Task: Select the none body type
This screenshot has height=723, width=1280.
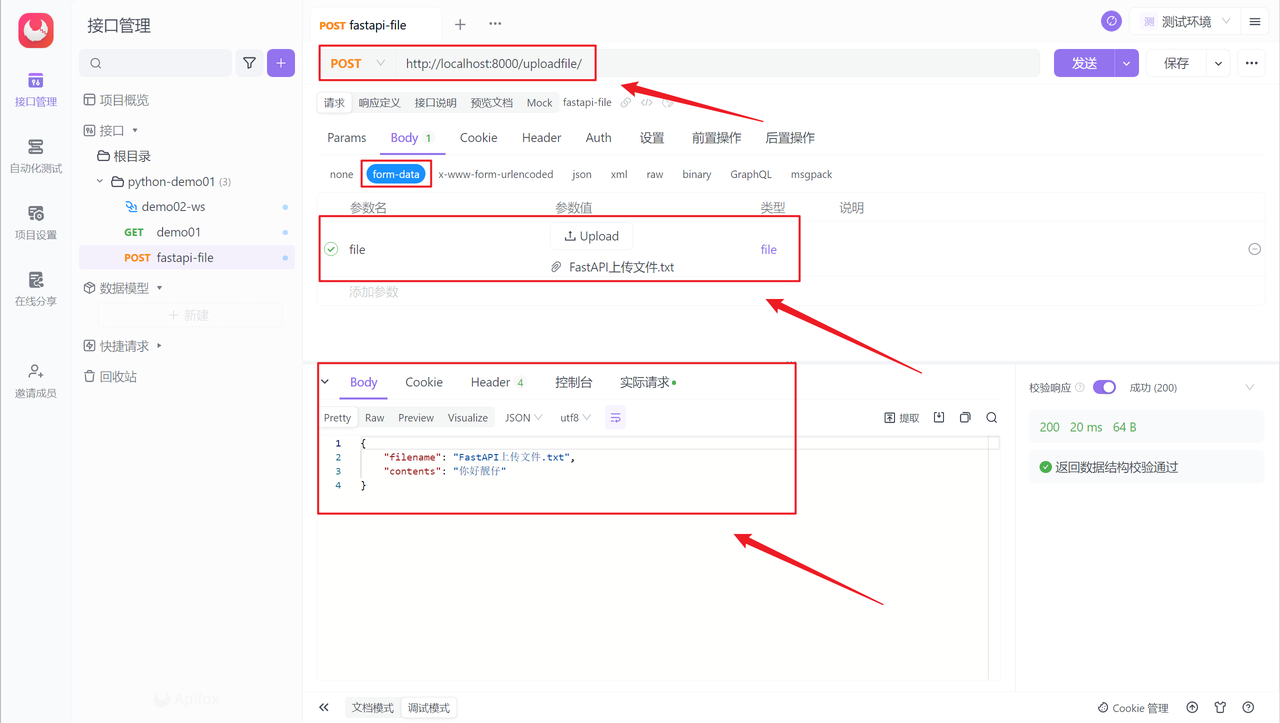Action: click(x=342, y=174)
